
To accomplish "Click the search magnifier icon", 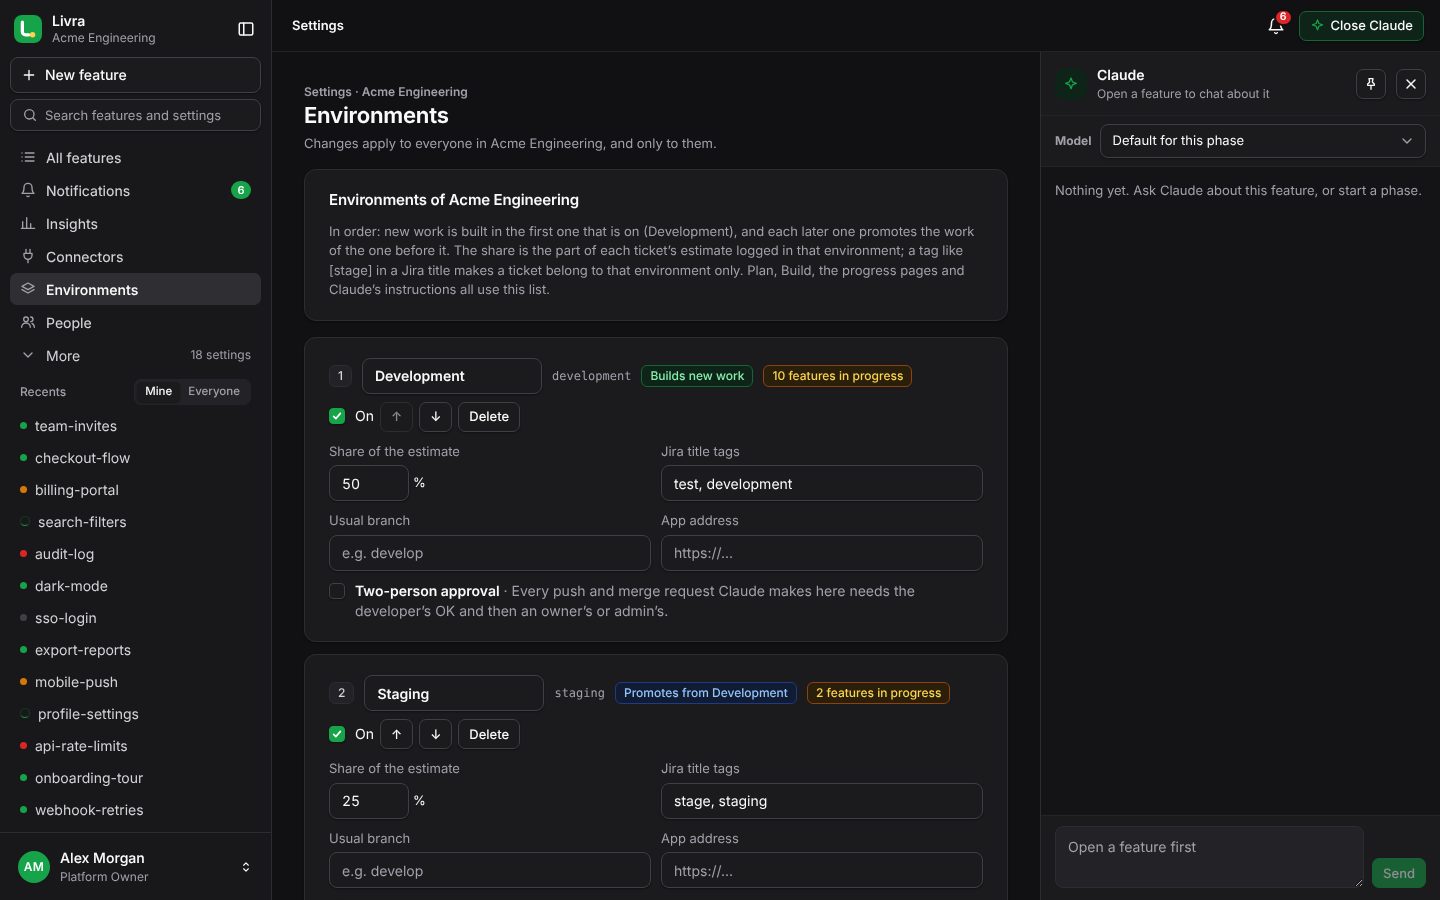I will (x=30, y=116).
